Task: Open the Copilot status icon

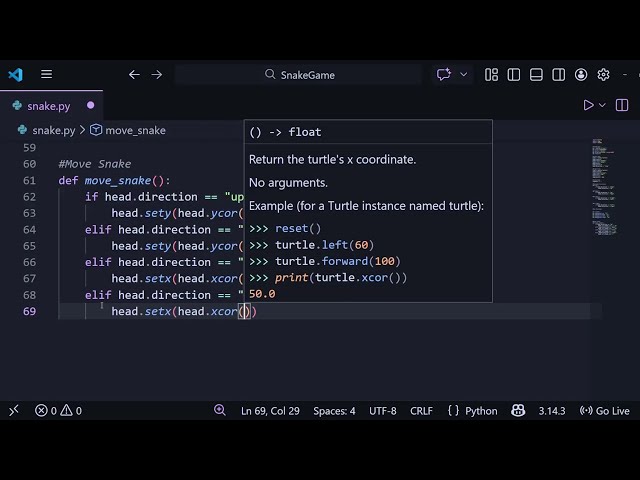Action: click(x=518, y=410)
